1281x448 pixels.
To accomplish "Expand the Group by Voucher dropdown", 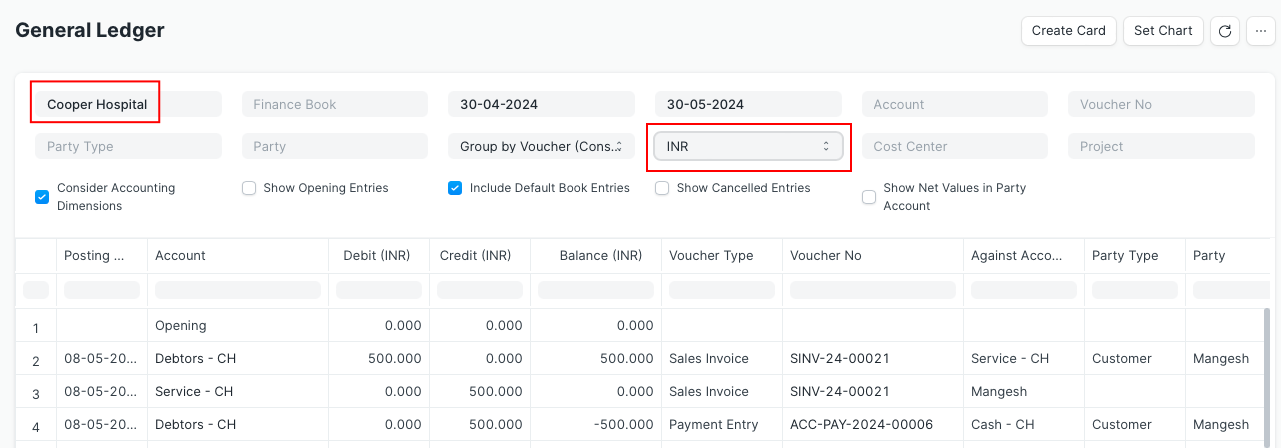I will pos(541,146).
